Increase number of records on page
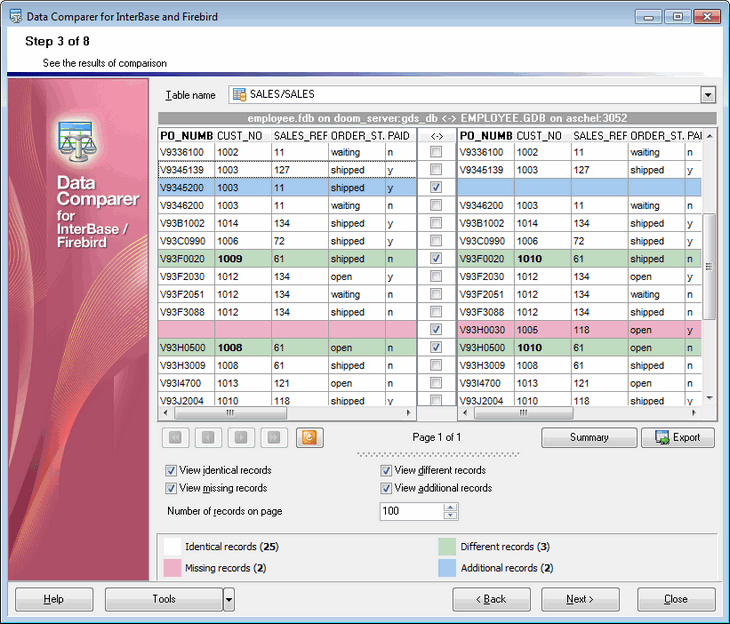Image resolution: width=730 pixels, height=624 pixels. click(x=450, y=508)
